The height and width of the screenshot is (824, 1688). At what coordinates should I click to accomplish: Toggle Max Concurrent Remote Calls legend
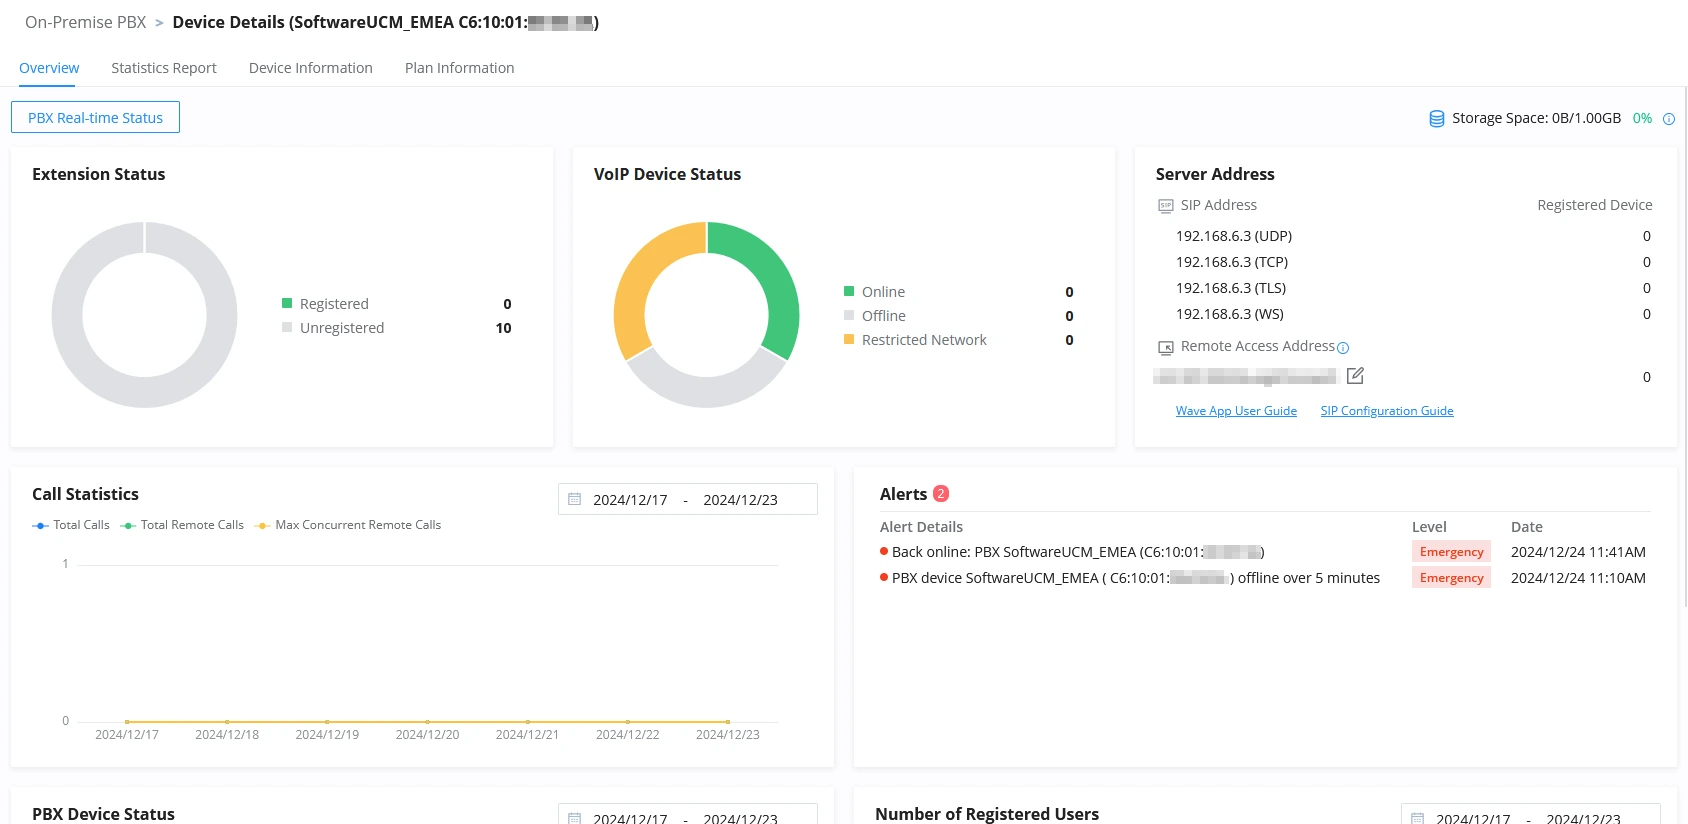point(348,525)
